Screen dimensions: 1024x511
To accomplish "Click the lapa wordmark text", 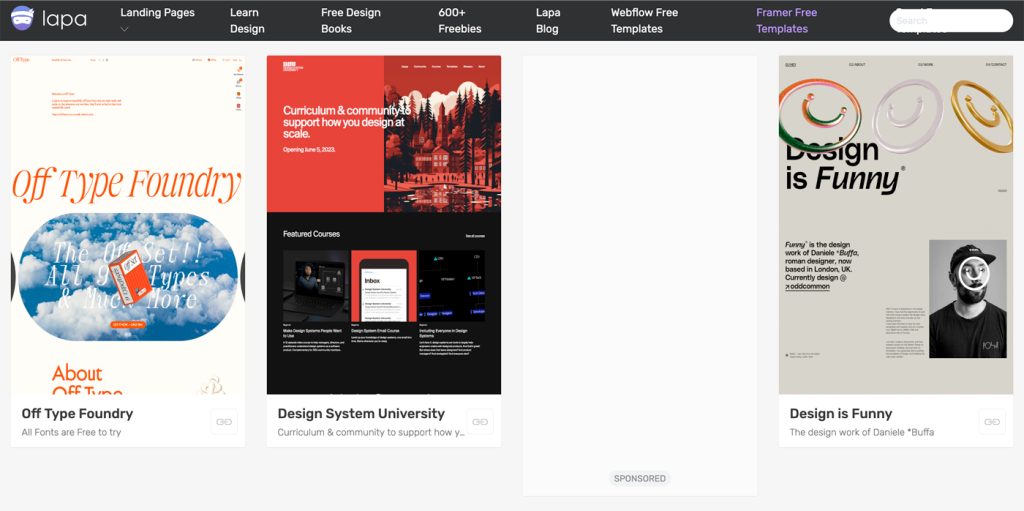I will pyautogui.click(x=64, y=18).
